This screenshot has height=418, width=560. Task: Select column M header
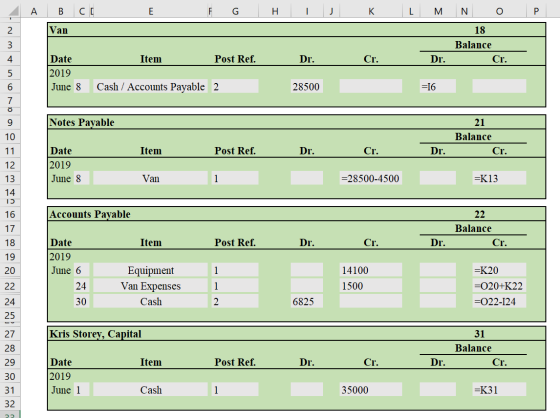click(438, 11)
